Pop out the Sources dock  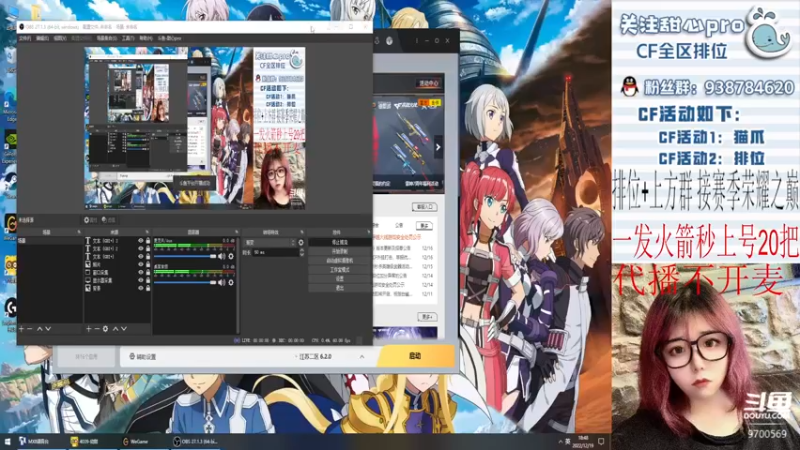click(147, 232)
